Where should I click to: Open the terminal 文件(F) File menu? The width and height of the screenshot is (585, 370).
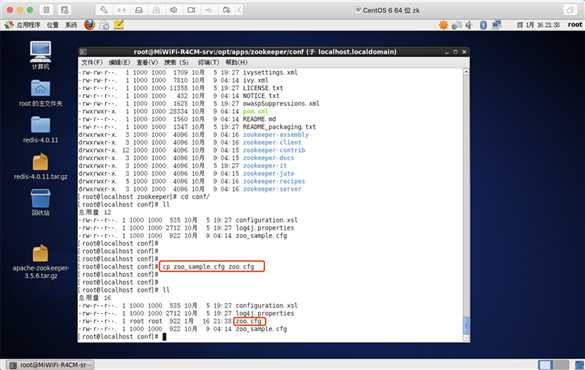click(92, 62)
